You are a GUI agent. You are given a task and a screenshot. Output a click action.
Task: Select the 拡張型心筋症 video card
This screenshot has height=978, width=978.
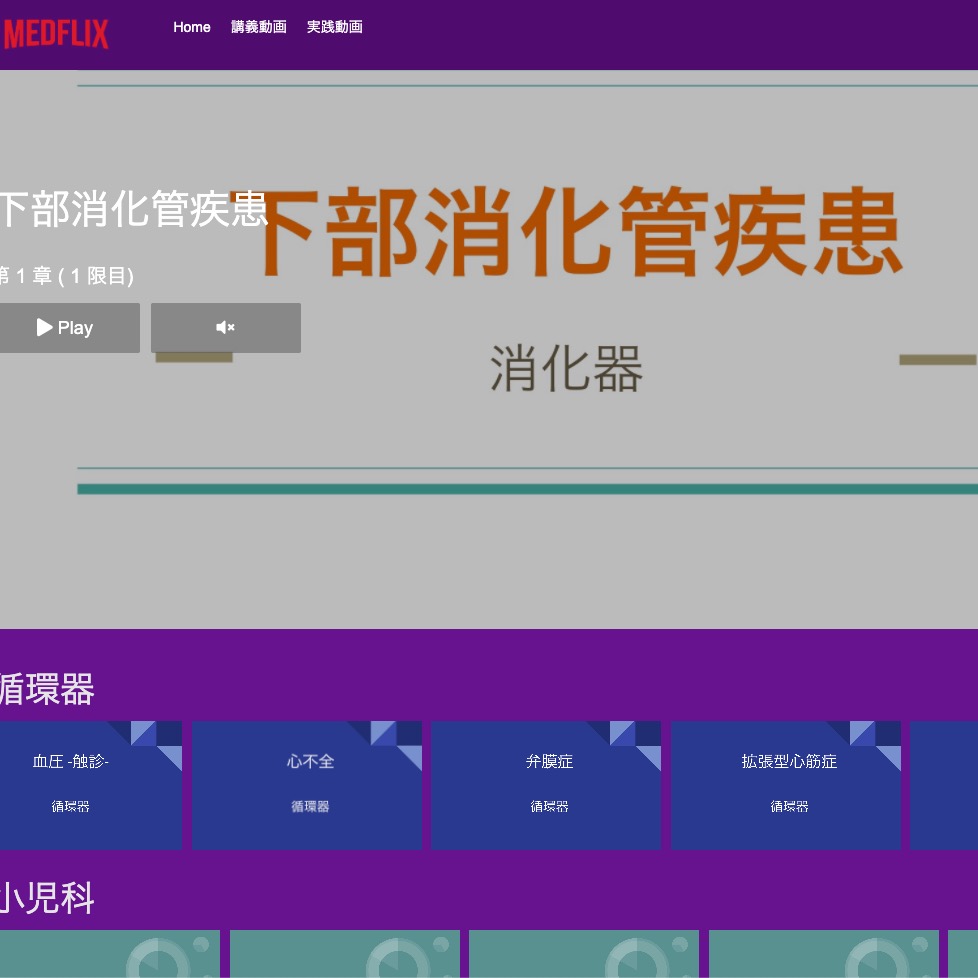[785, 785]
